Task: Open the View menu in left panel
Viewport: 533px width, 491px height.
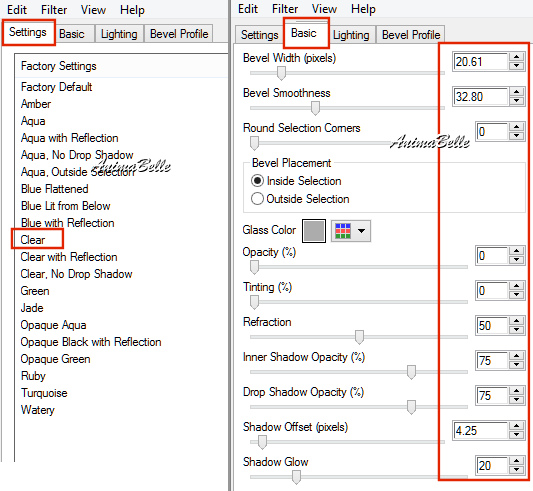Action: click(93, 10)
